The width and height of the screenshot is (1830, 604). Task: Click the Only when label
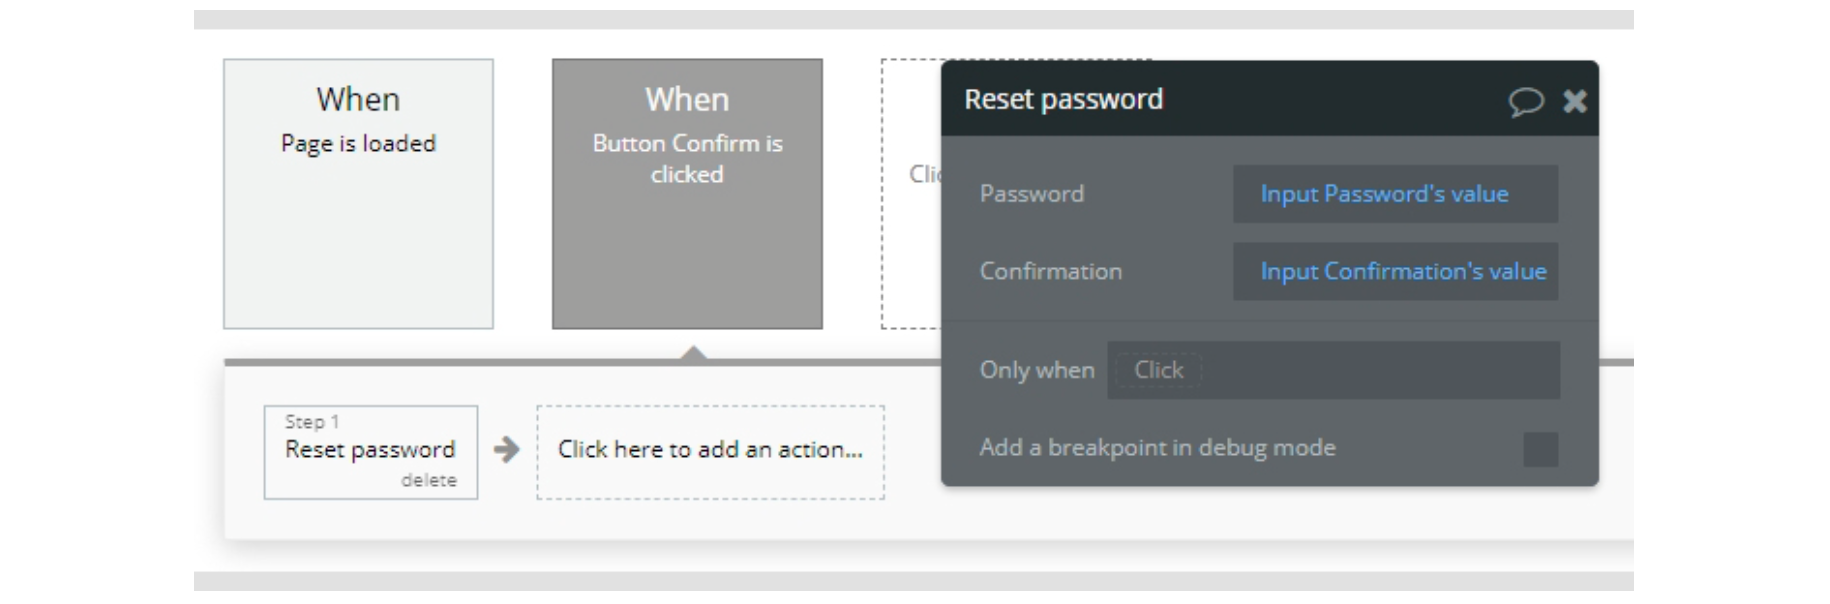[1036, 370]
